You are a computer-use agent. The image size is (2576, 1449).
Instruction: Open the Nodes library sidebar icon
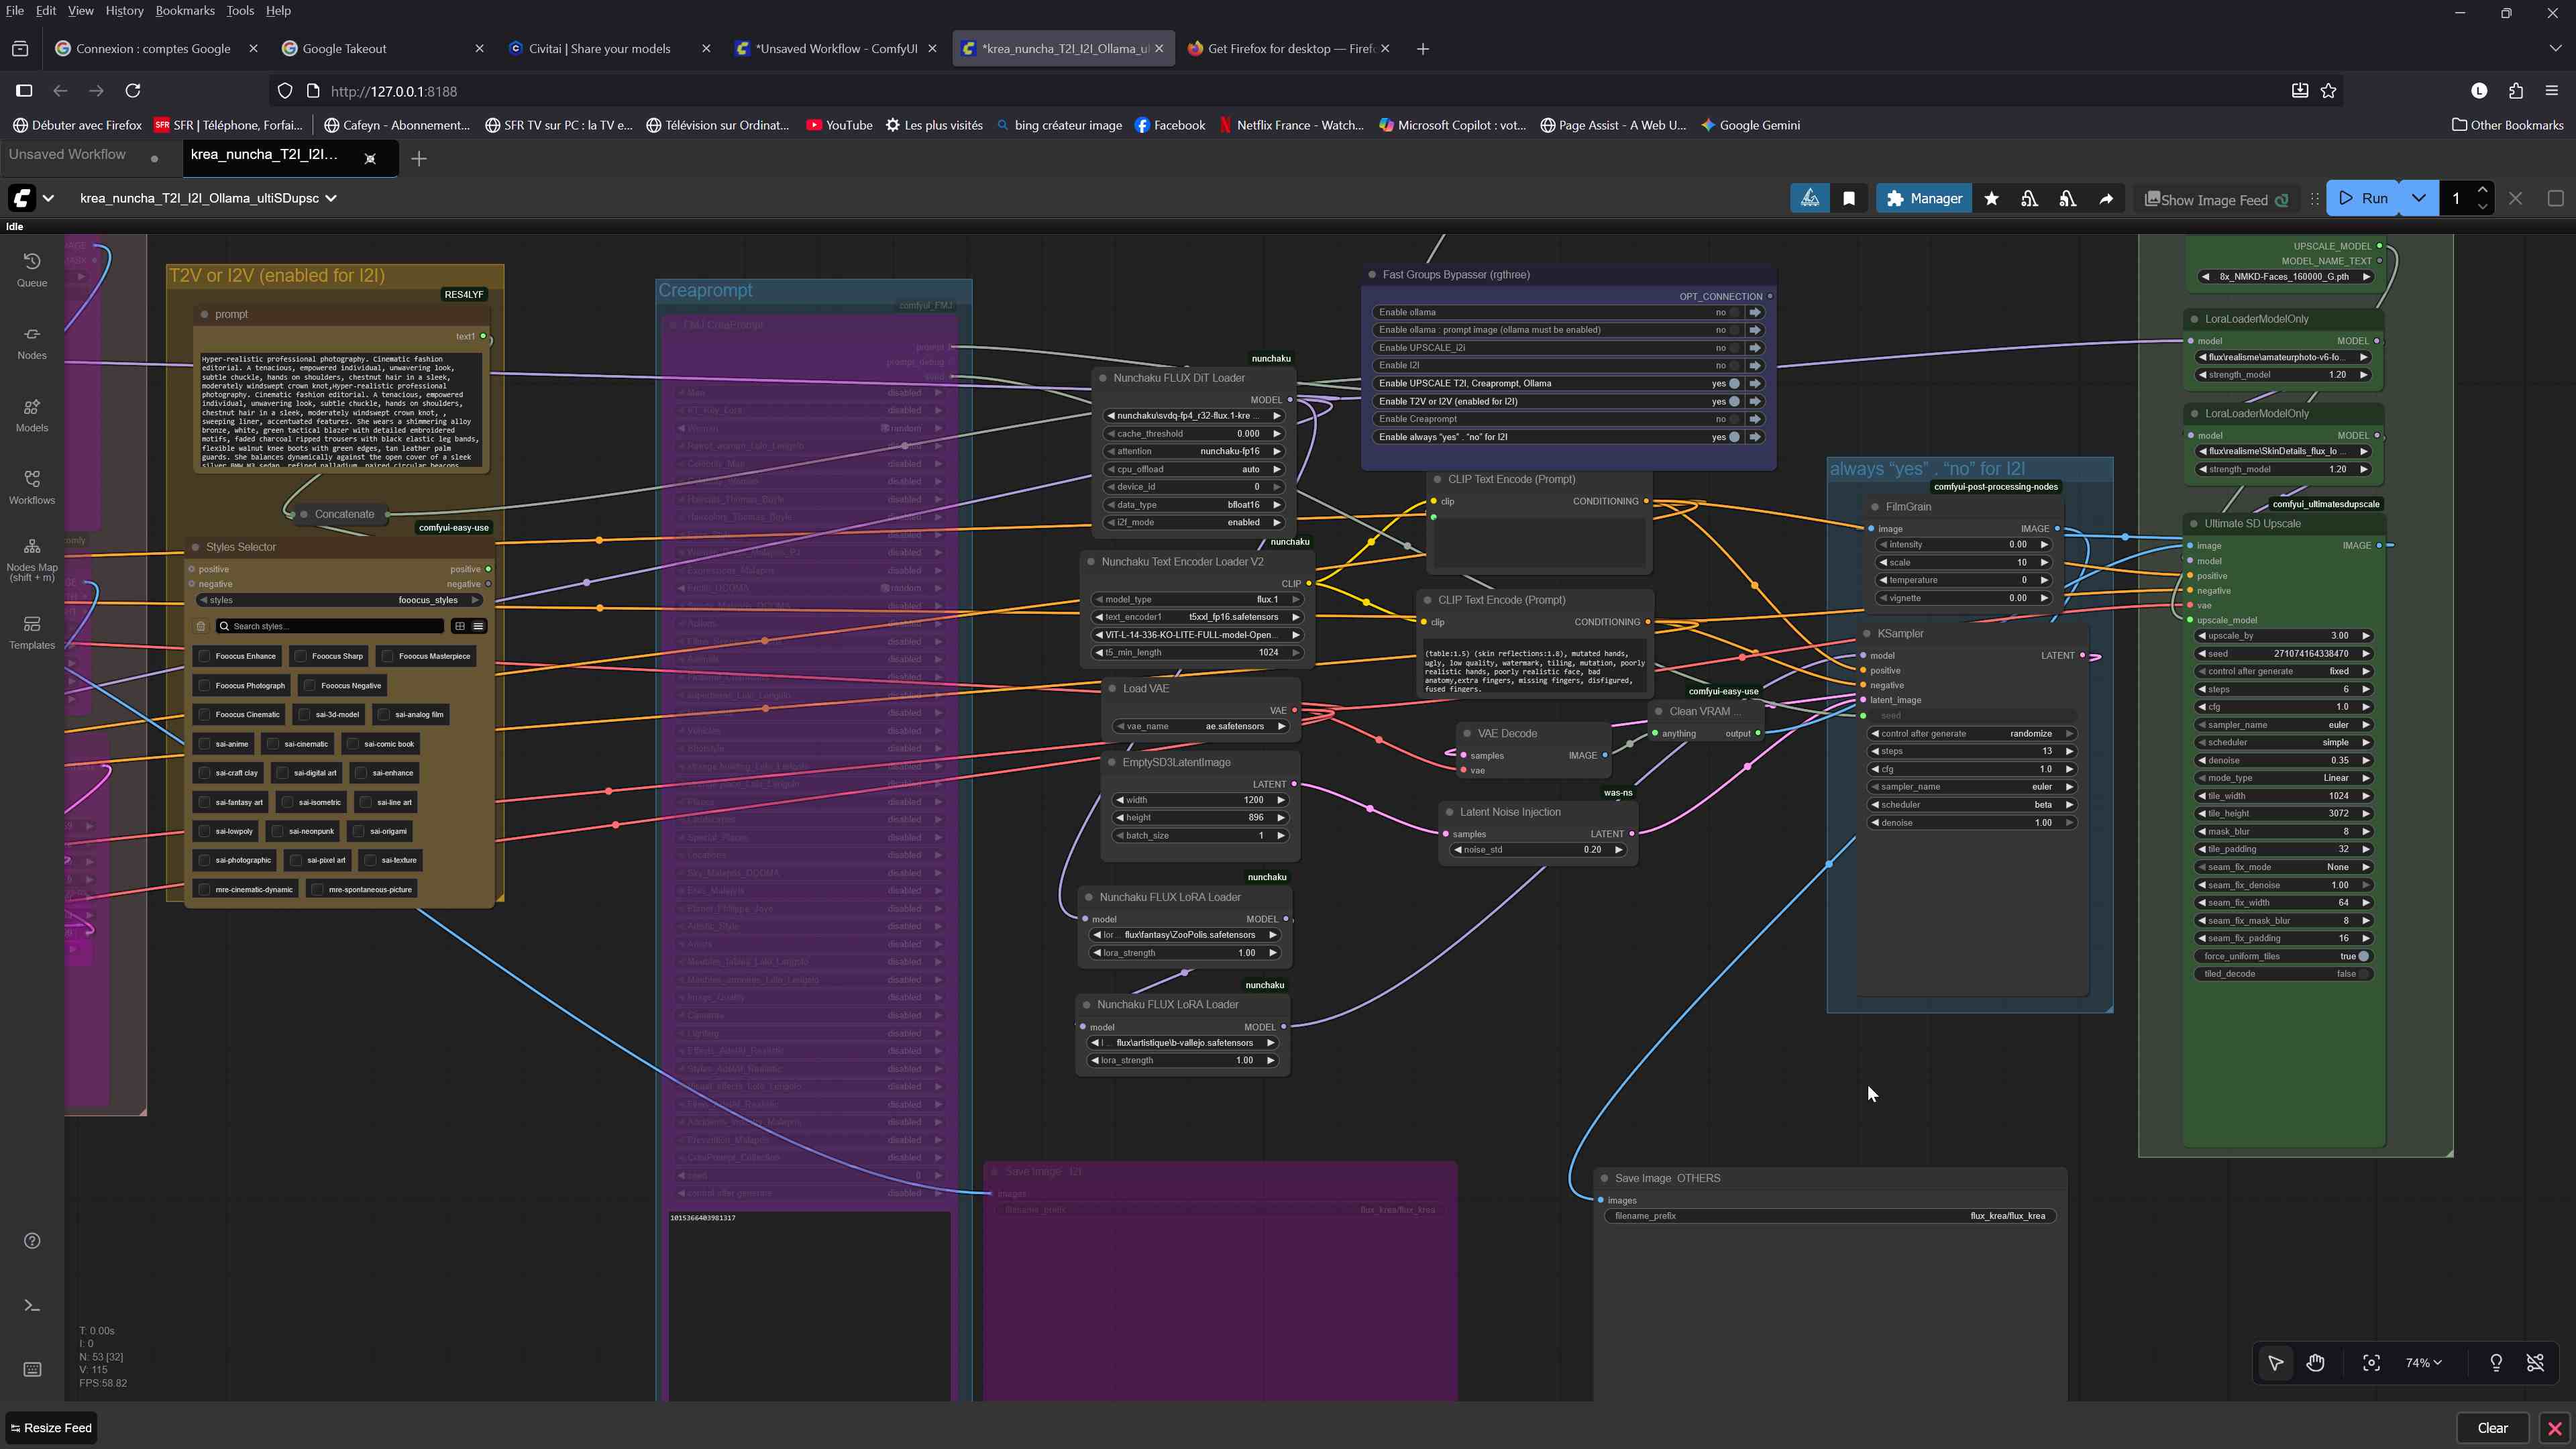coord(32,341)
